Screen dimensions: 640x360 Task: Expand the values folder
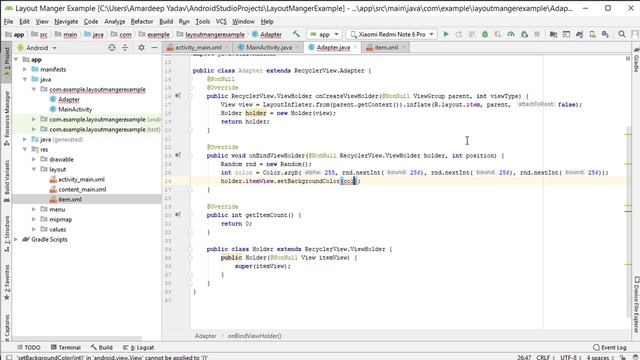[34, 229]
